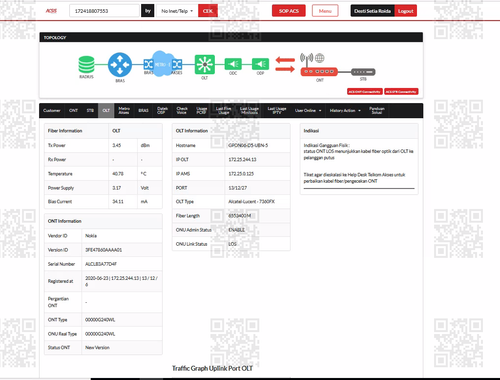Image resolution: width=500 pixels, height=380 pixels.
Task: Select the active OLT tab
Action: (106, 111)
